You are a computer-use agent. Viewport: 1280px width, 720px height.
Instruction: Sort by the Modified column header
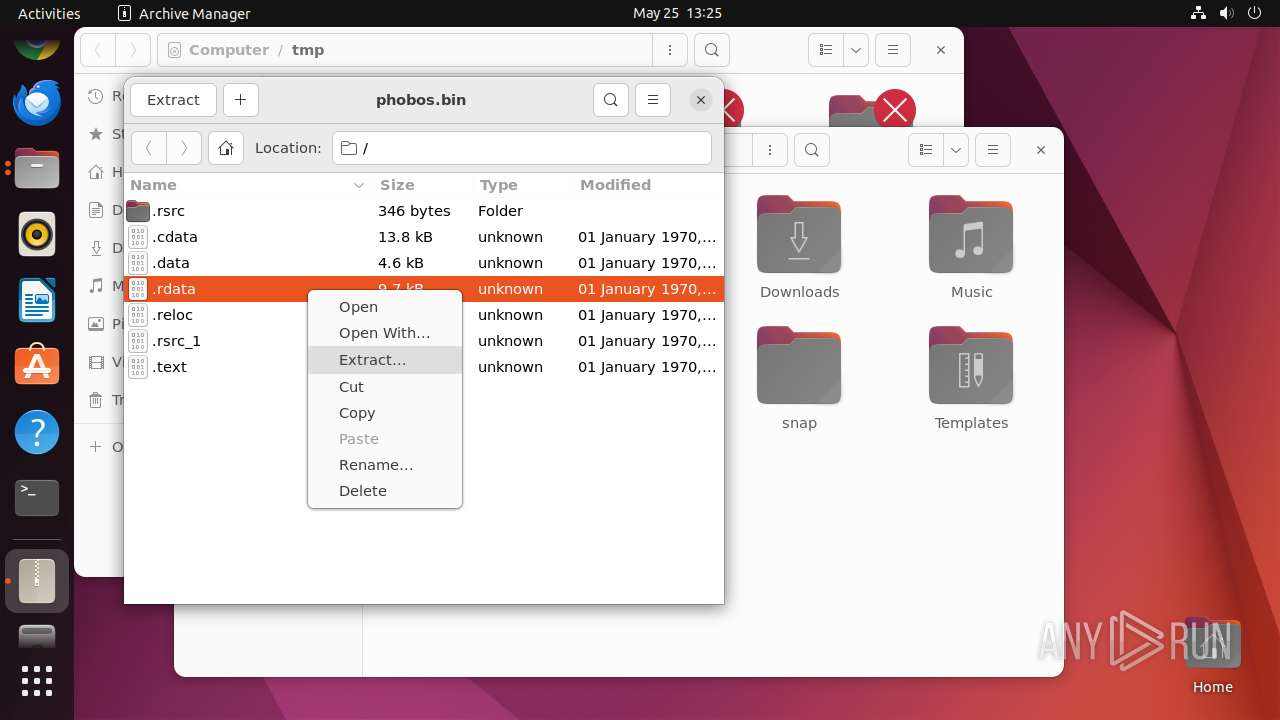click(x=647, y=185)
